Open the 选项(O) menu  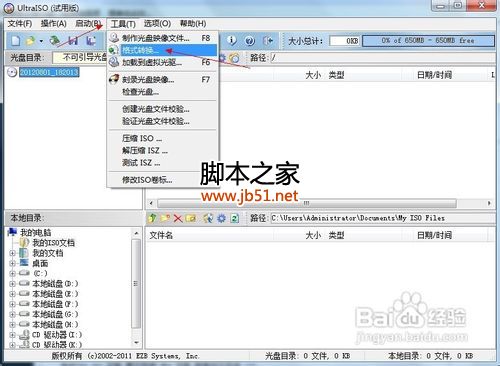[157, 24]
